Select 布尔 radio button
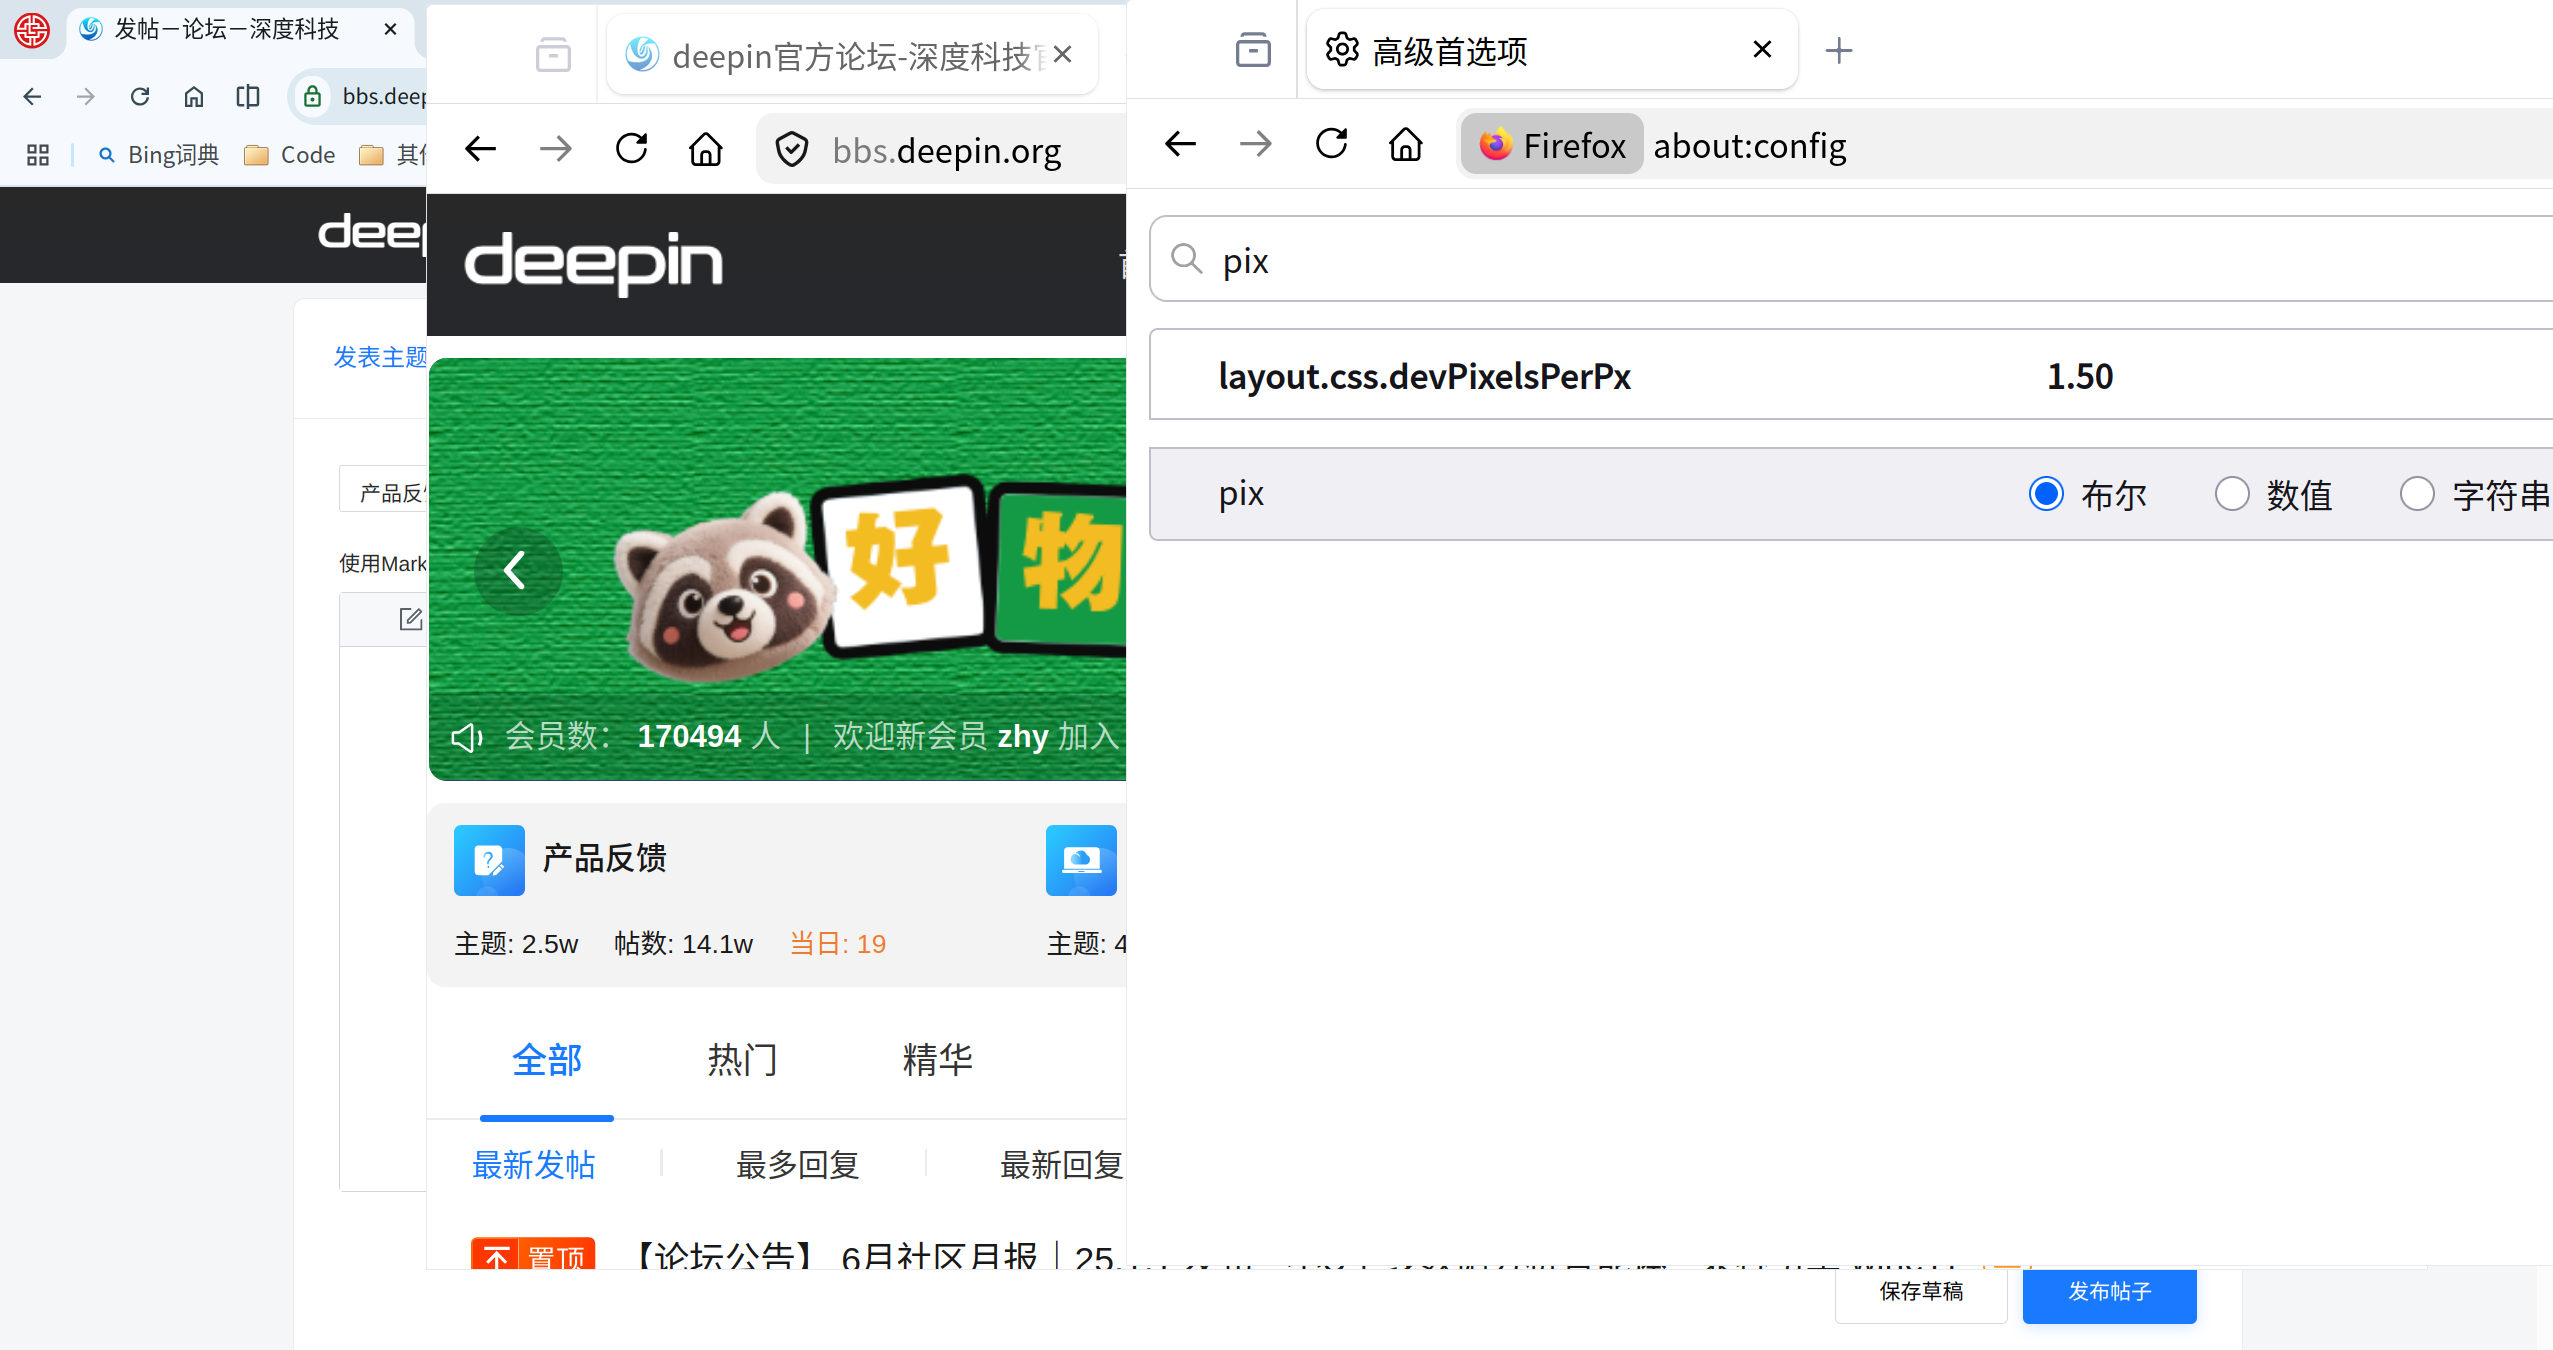The height and width of the screenshot is (1350, 2553). click(2047, 494)
